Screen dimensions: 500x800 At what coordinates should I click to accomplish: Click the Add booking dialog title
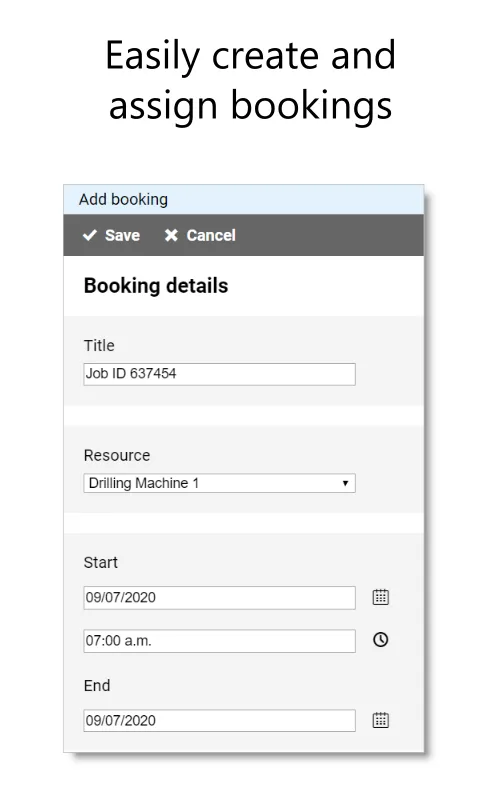(123, 199)
